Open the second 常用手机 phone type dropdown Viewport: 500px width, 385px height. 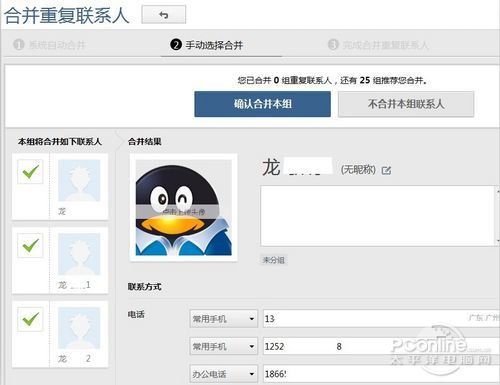(224, 346)
